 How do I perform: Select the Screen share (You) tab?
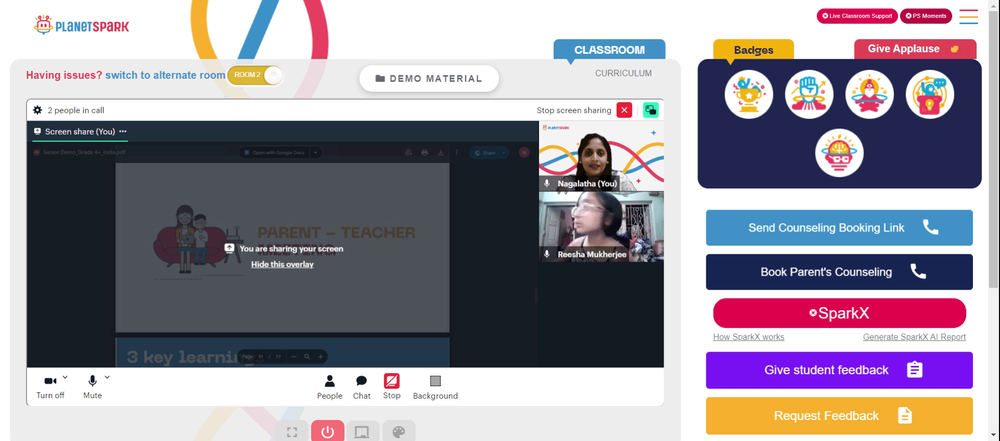coord(80,131)
